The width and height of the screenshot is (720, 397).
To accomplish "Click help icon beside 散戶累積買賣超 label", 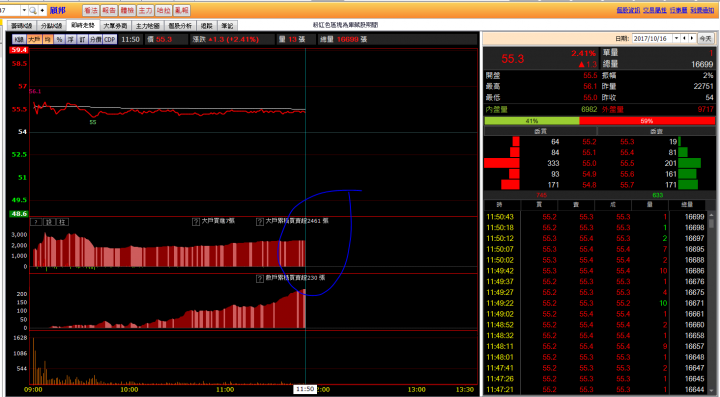I will tap(260, 278).
